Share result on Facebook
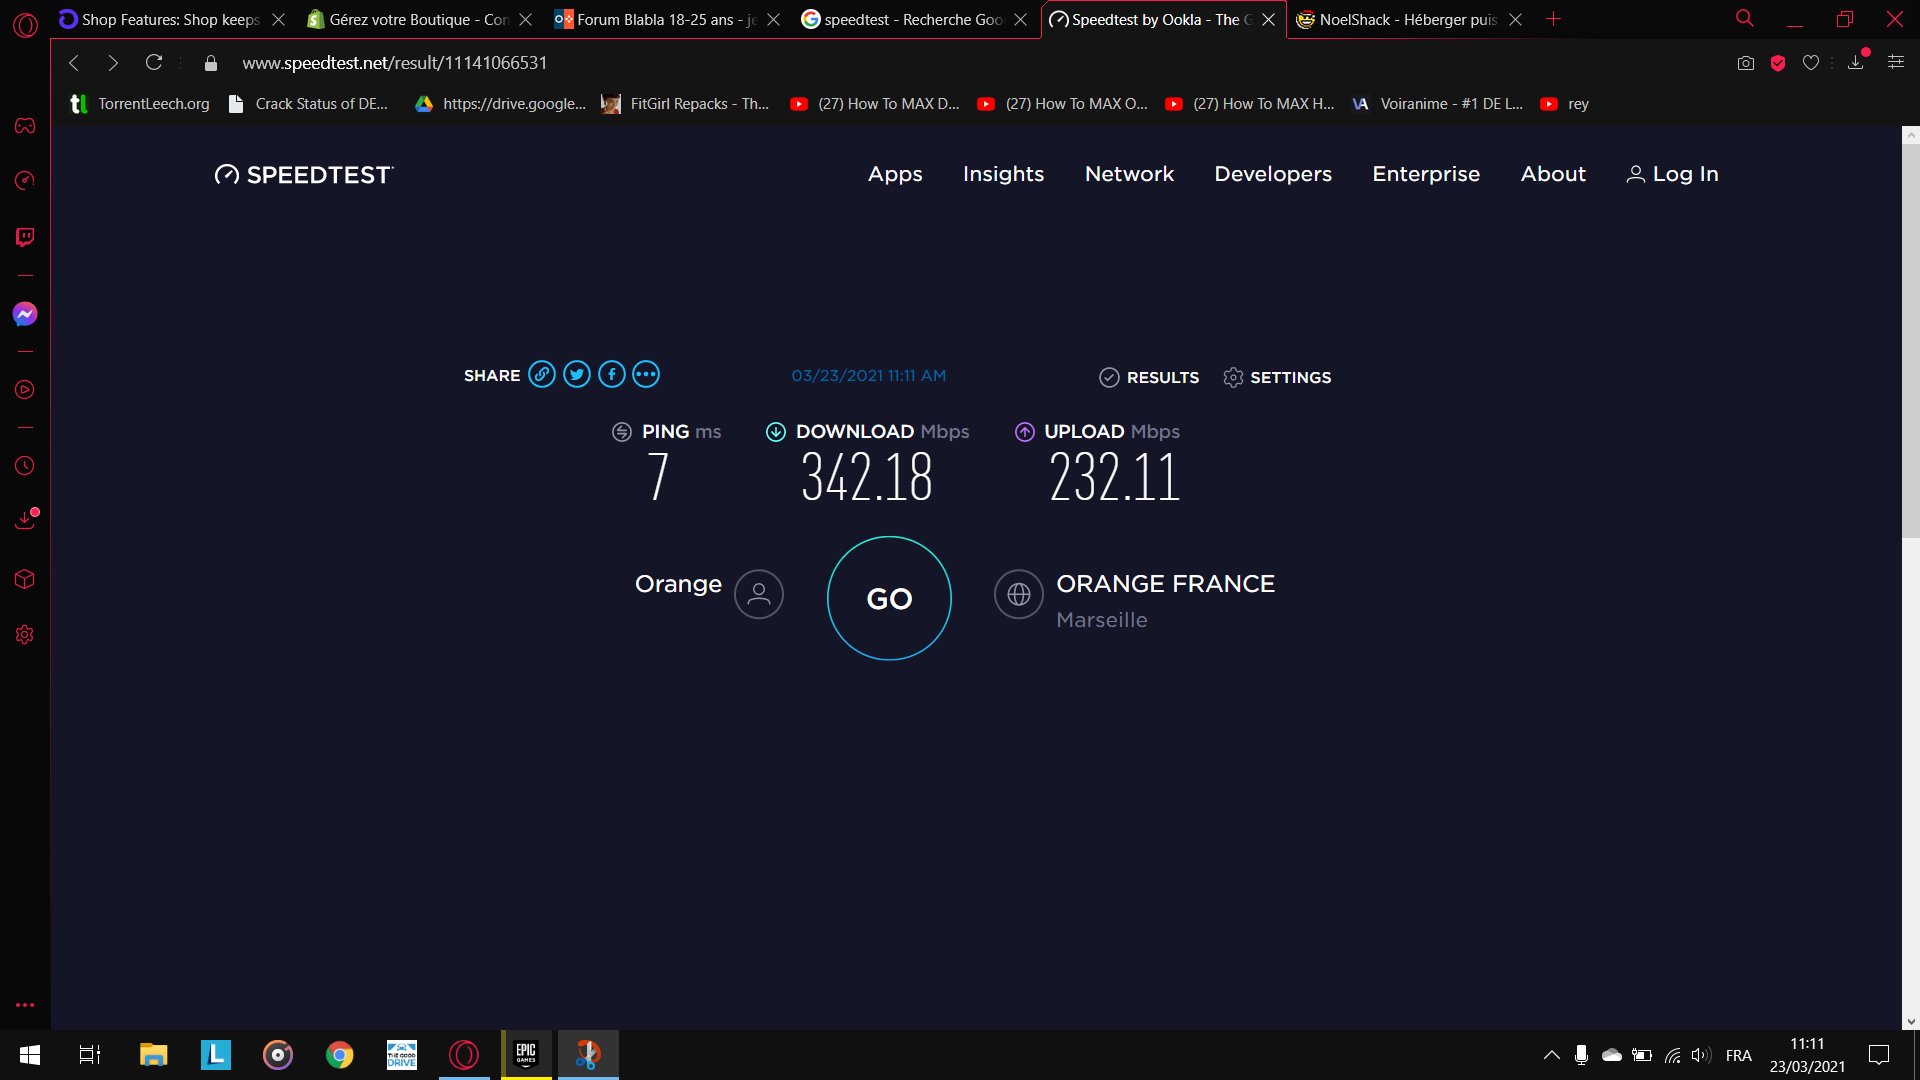The height and width of the screenshot is (1080, 1920). tap(612, 374)
